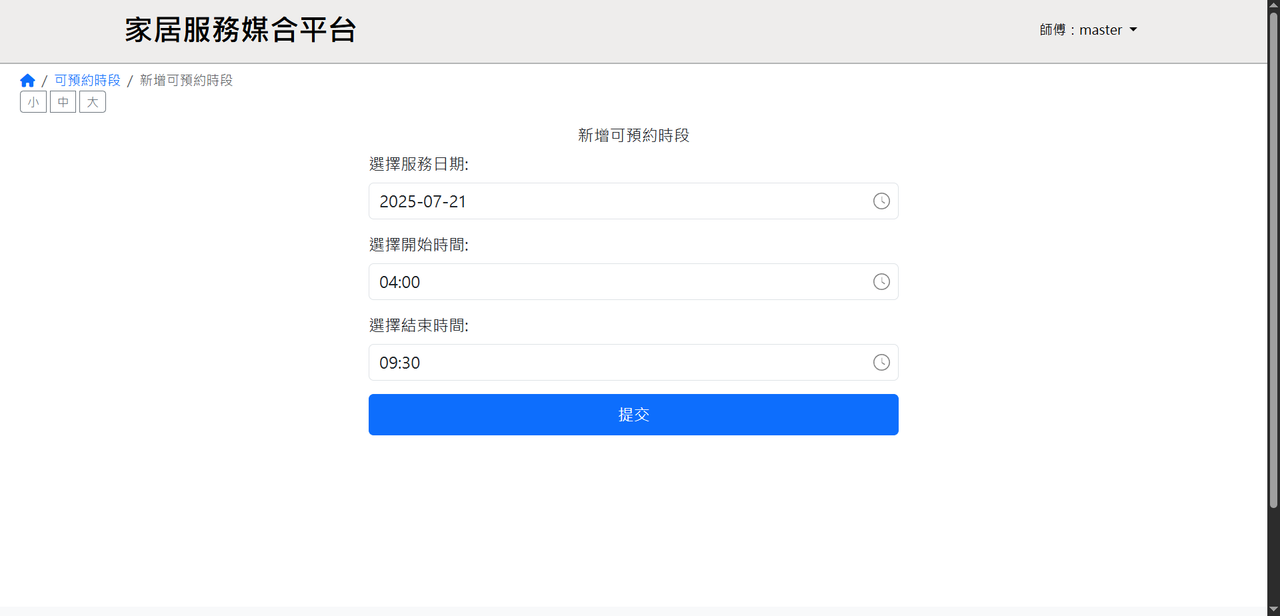
Task: Click the 選擇結束時間 label
Action: pyautogui.click(x=418, y=326)
